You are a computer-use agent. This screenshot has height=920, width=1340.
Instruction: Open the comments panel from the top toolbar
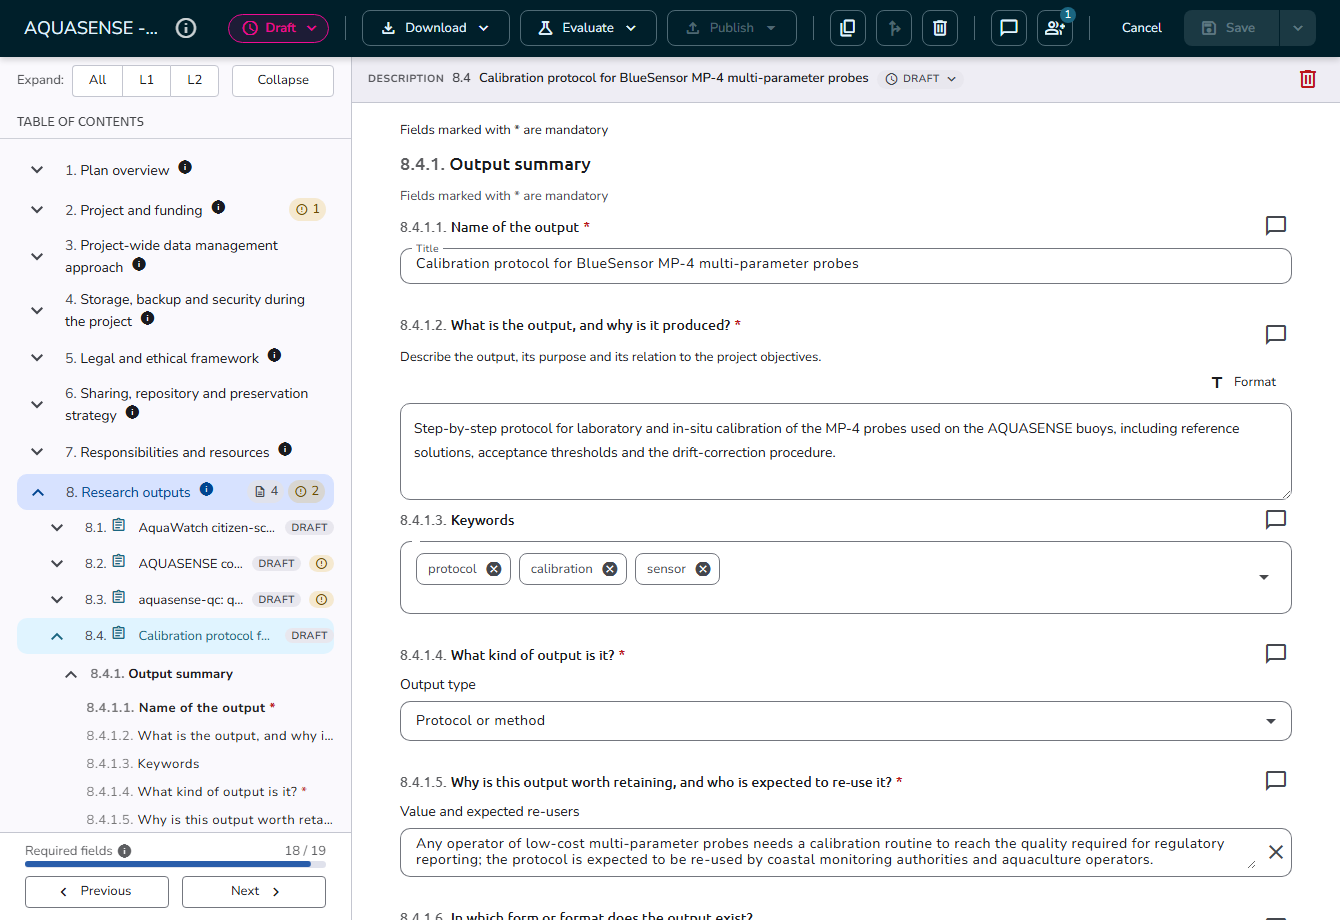1009,28
